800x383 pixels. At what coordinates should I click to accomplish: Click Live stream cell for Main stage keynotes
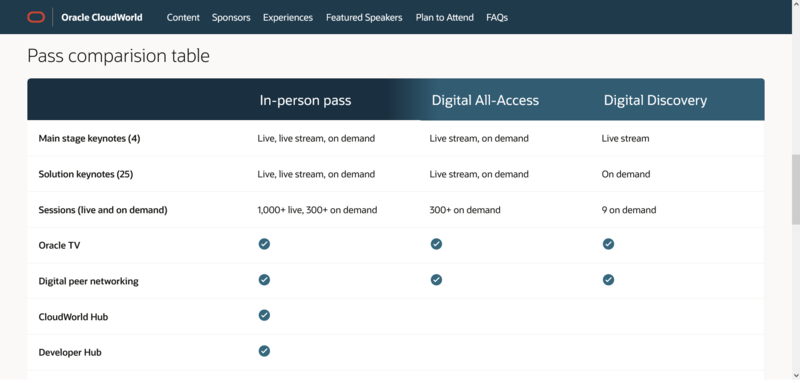(x=625, y=138)
